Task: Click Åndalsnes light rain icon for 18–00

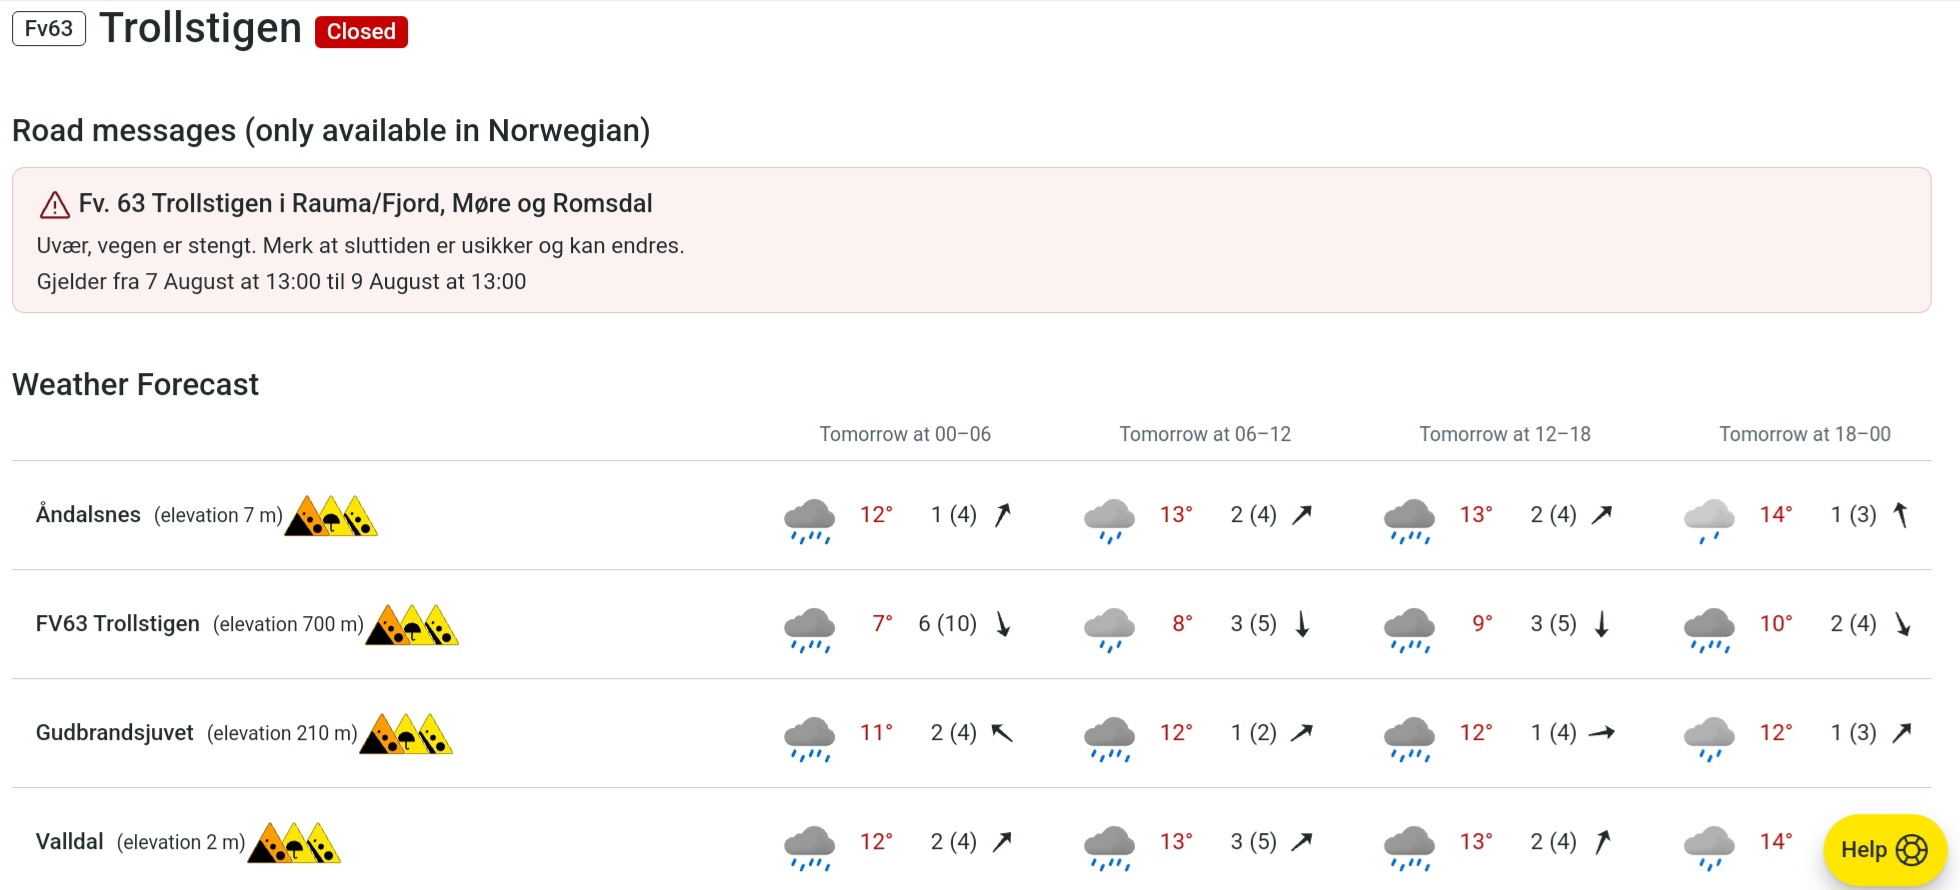Action: [x=1709, y=520]
